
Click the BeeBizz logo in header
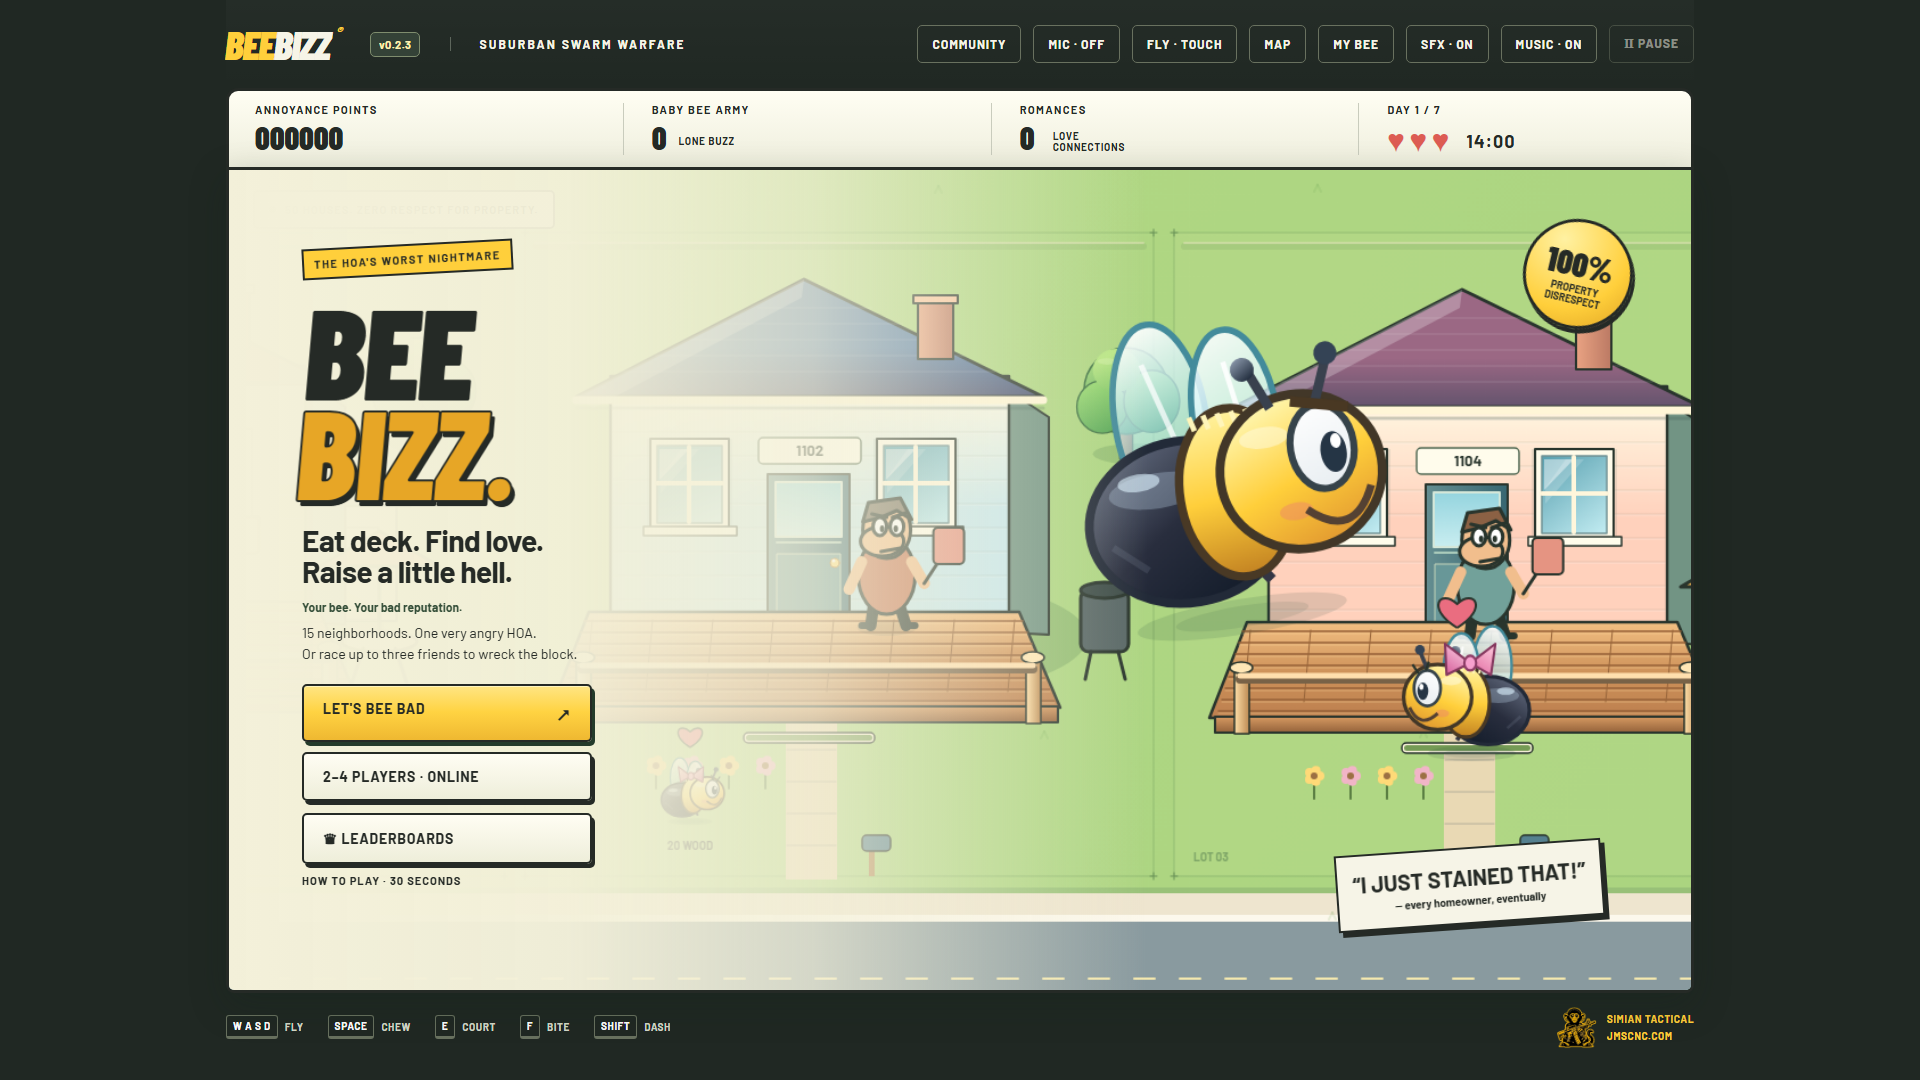click(x=284, y=44)
